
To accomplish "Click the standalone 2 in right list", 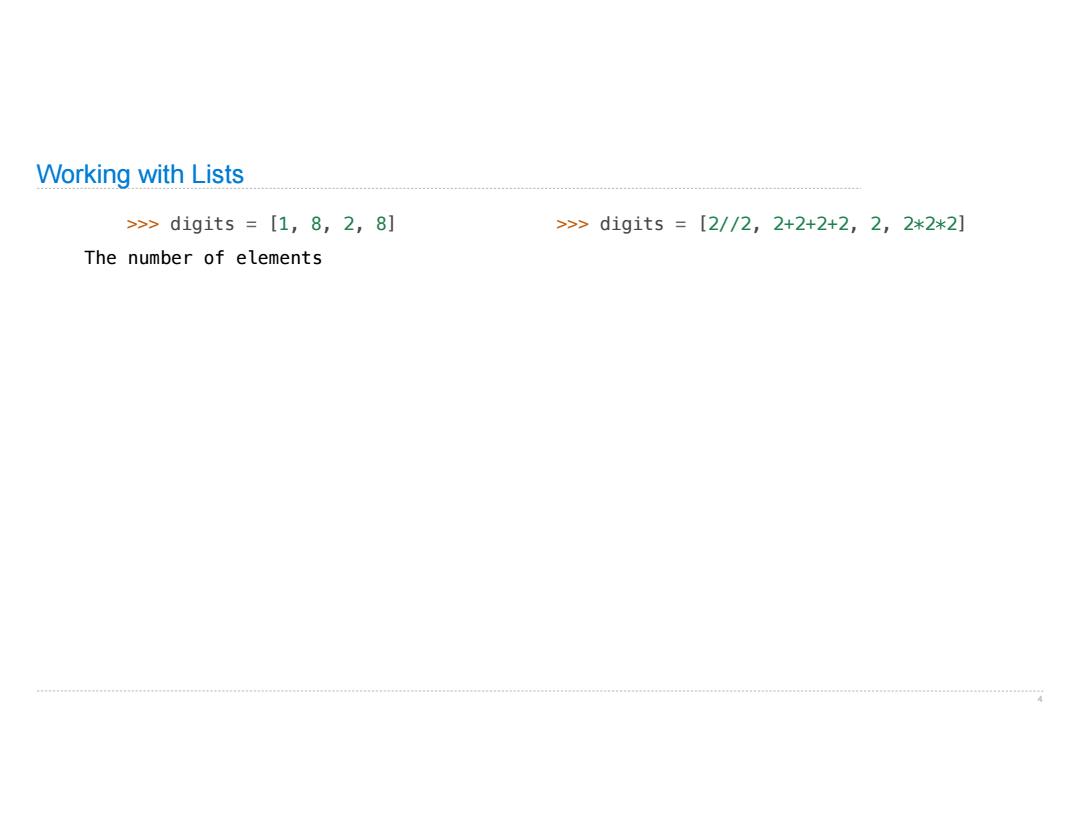I will pos(875,224).
